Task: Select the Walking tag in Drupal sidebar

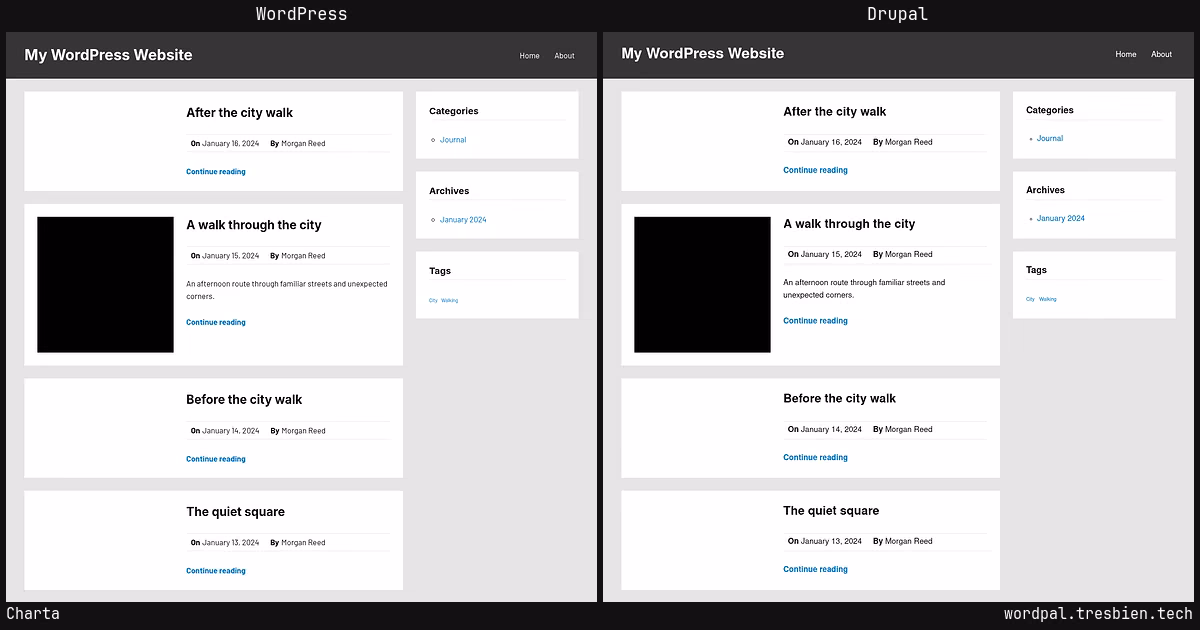Action: (1047, 299)
